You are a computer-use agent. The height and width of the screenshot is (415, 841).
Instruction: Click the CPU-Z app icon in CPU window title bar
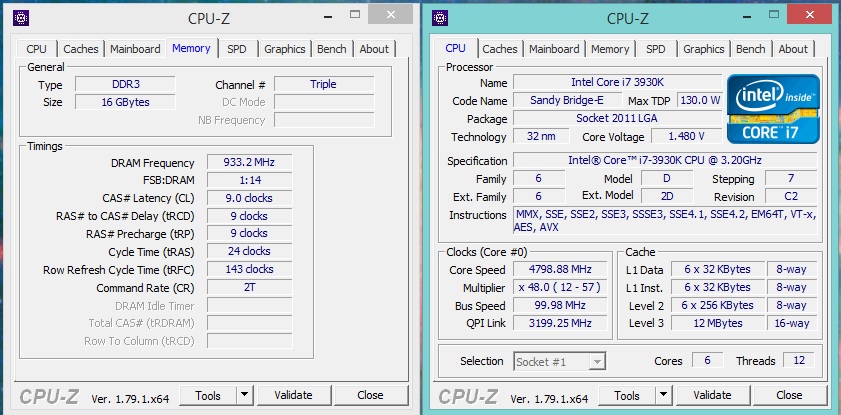click(440, 18)
